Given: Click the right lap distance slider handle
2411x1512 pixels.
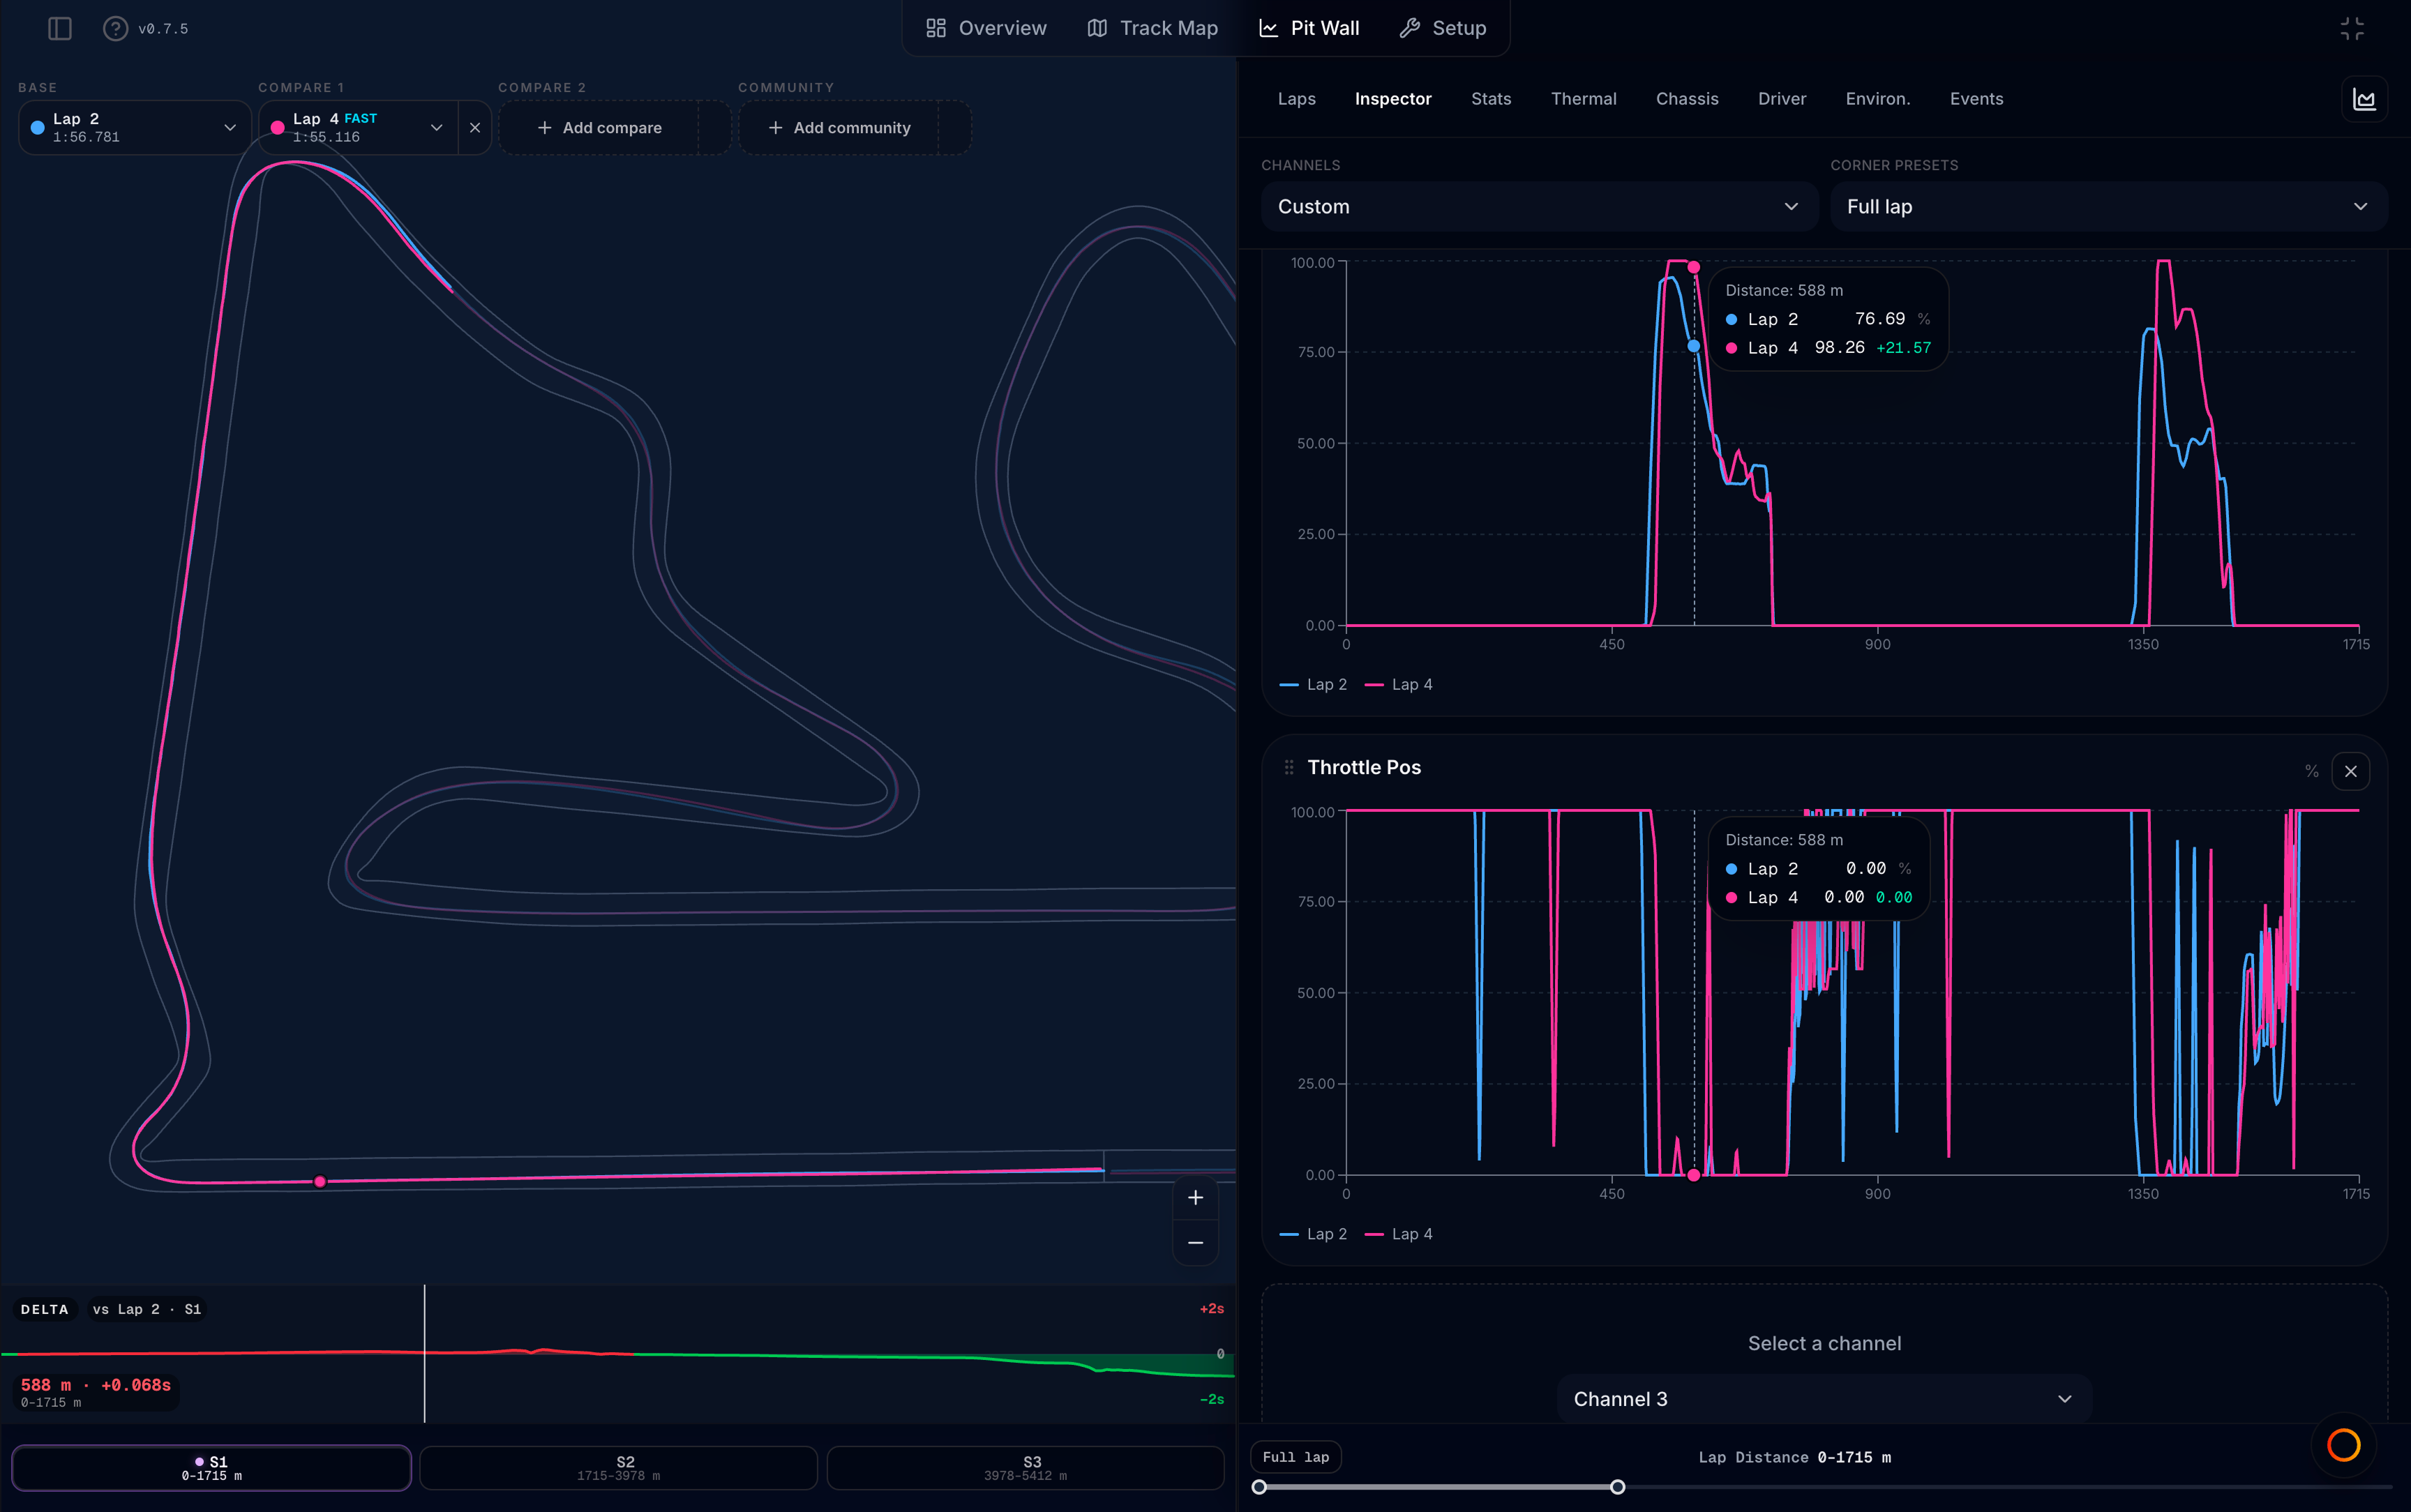Looking at the screenshot, I should 1617,1487.
